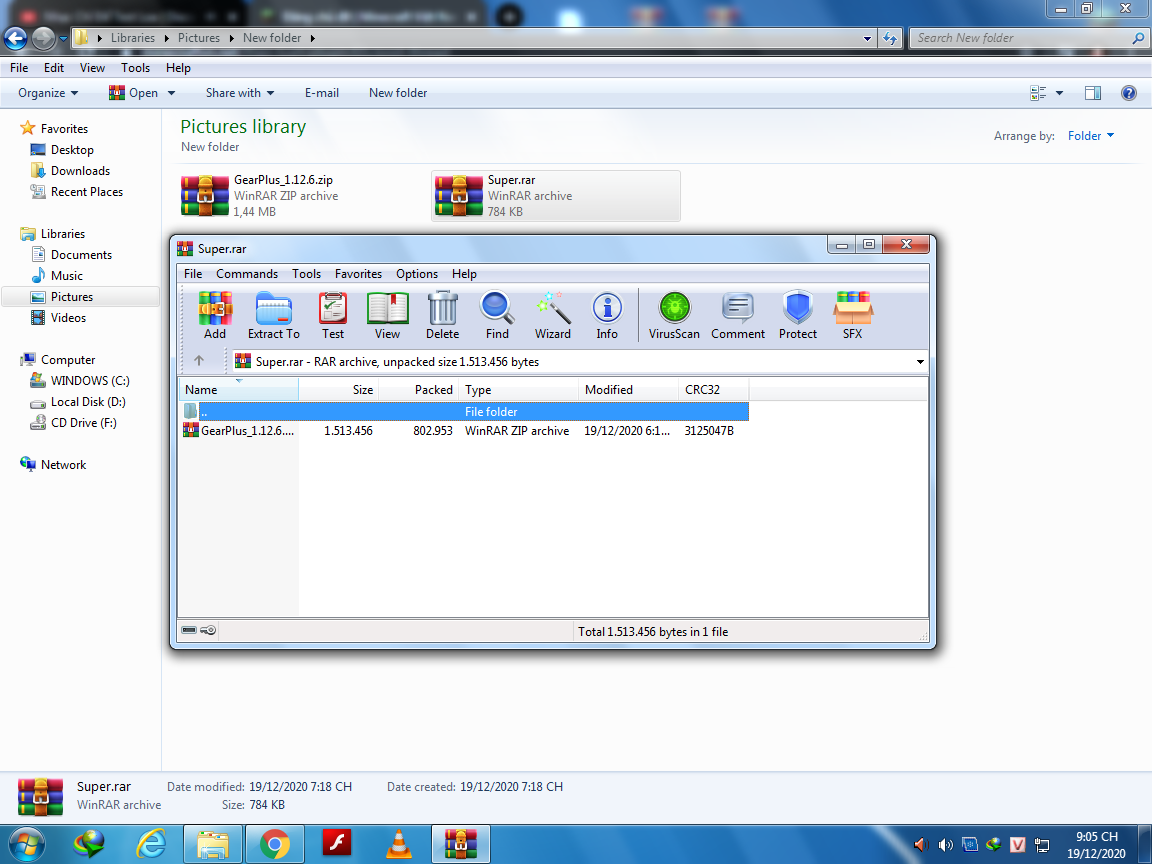Click Libraries in address breadcrumb
Screen dimensions: 1152x864
pos(133,38)
